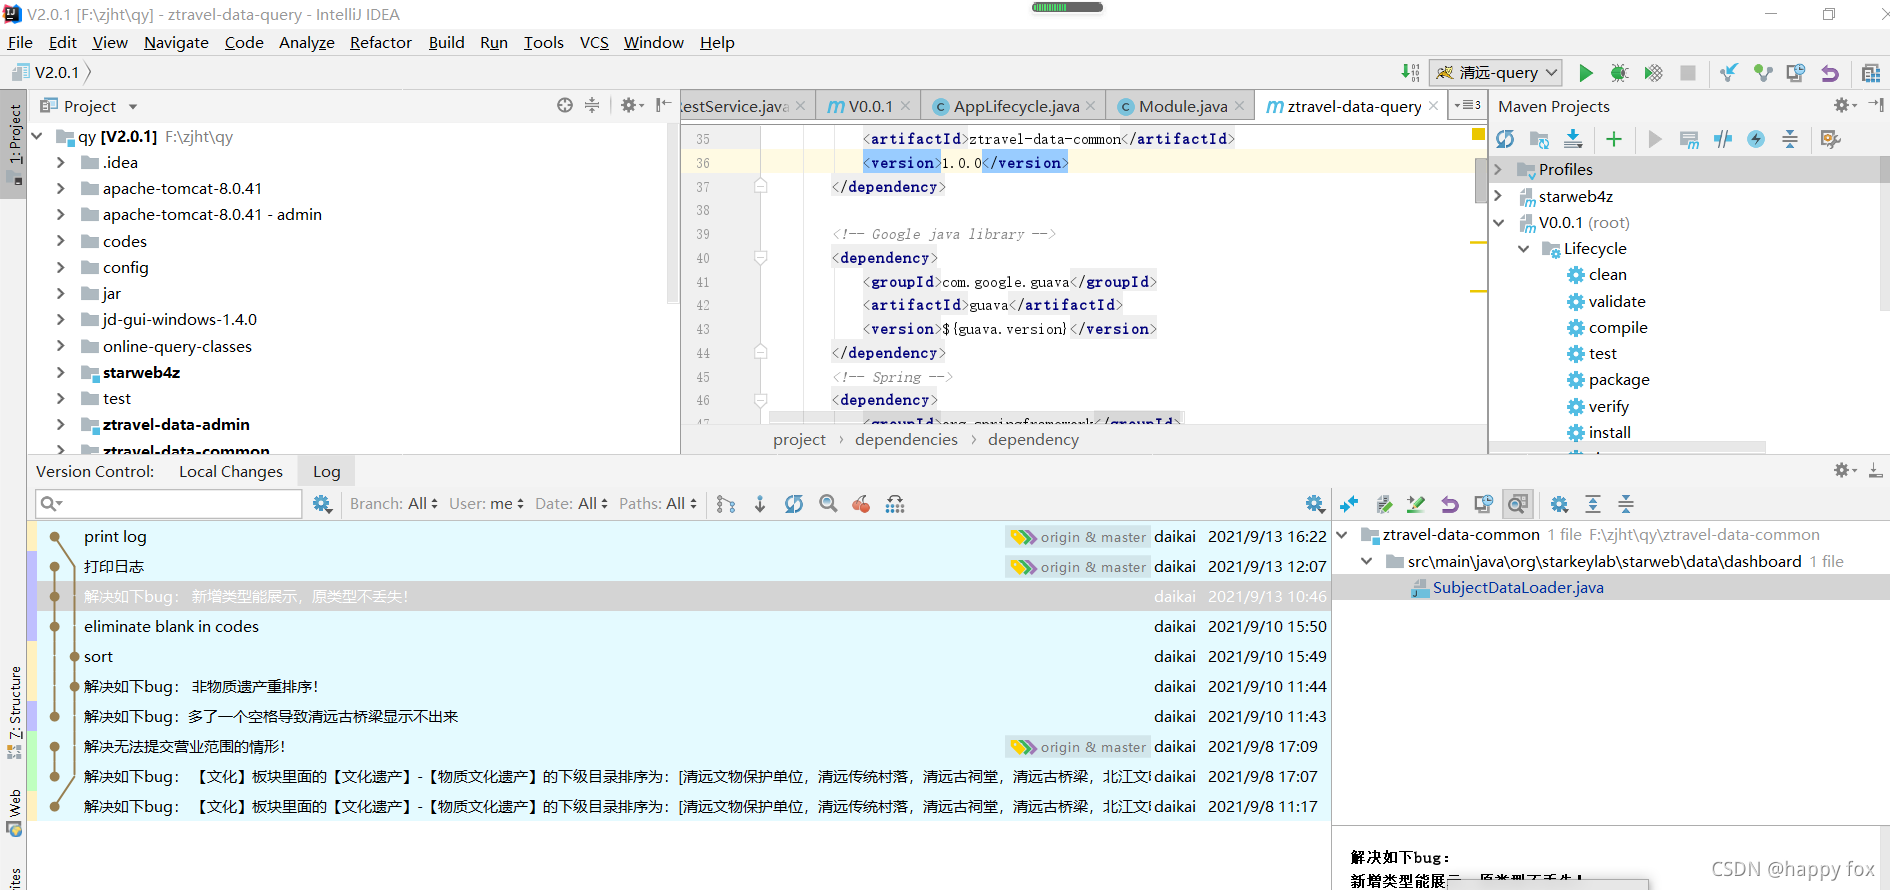Click the VCS commit changes icon
Image resolution: width=1890 pixels, height=890 pixels.
(x=1763, y=73)
